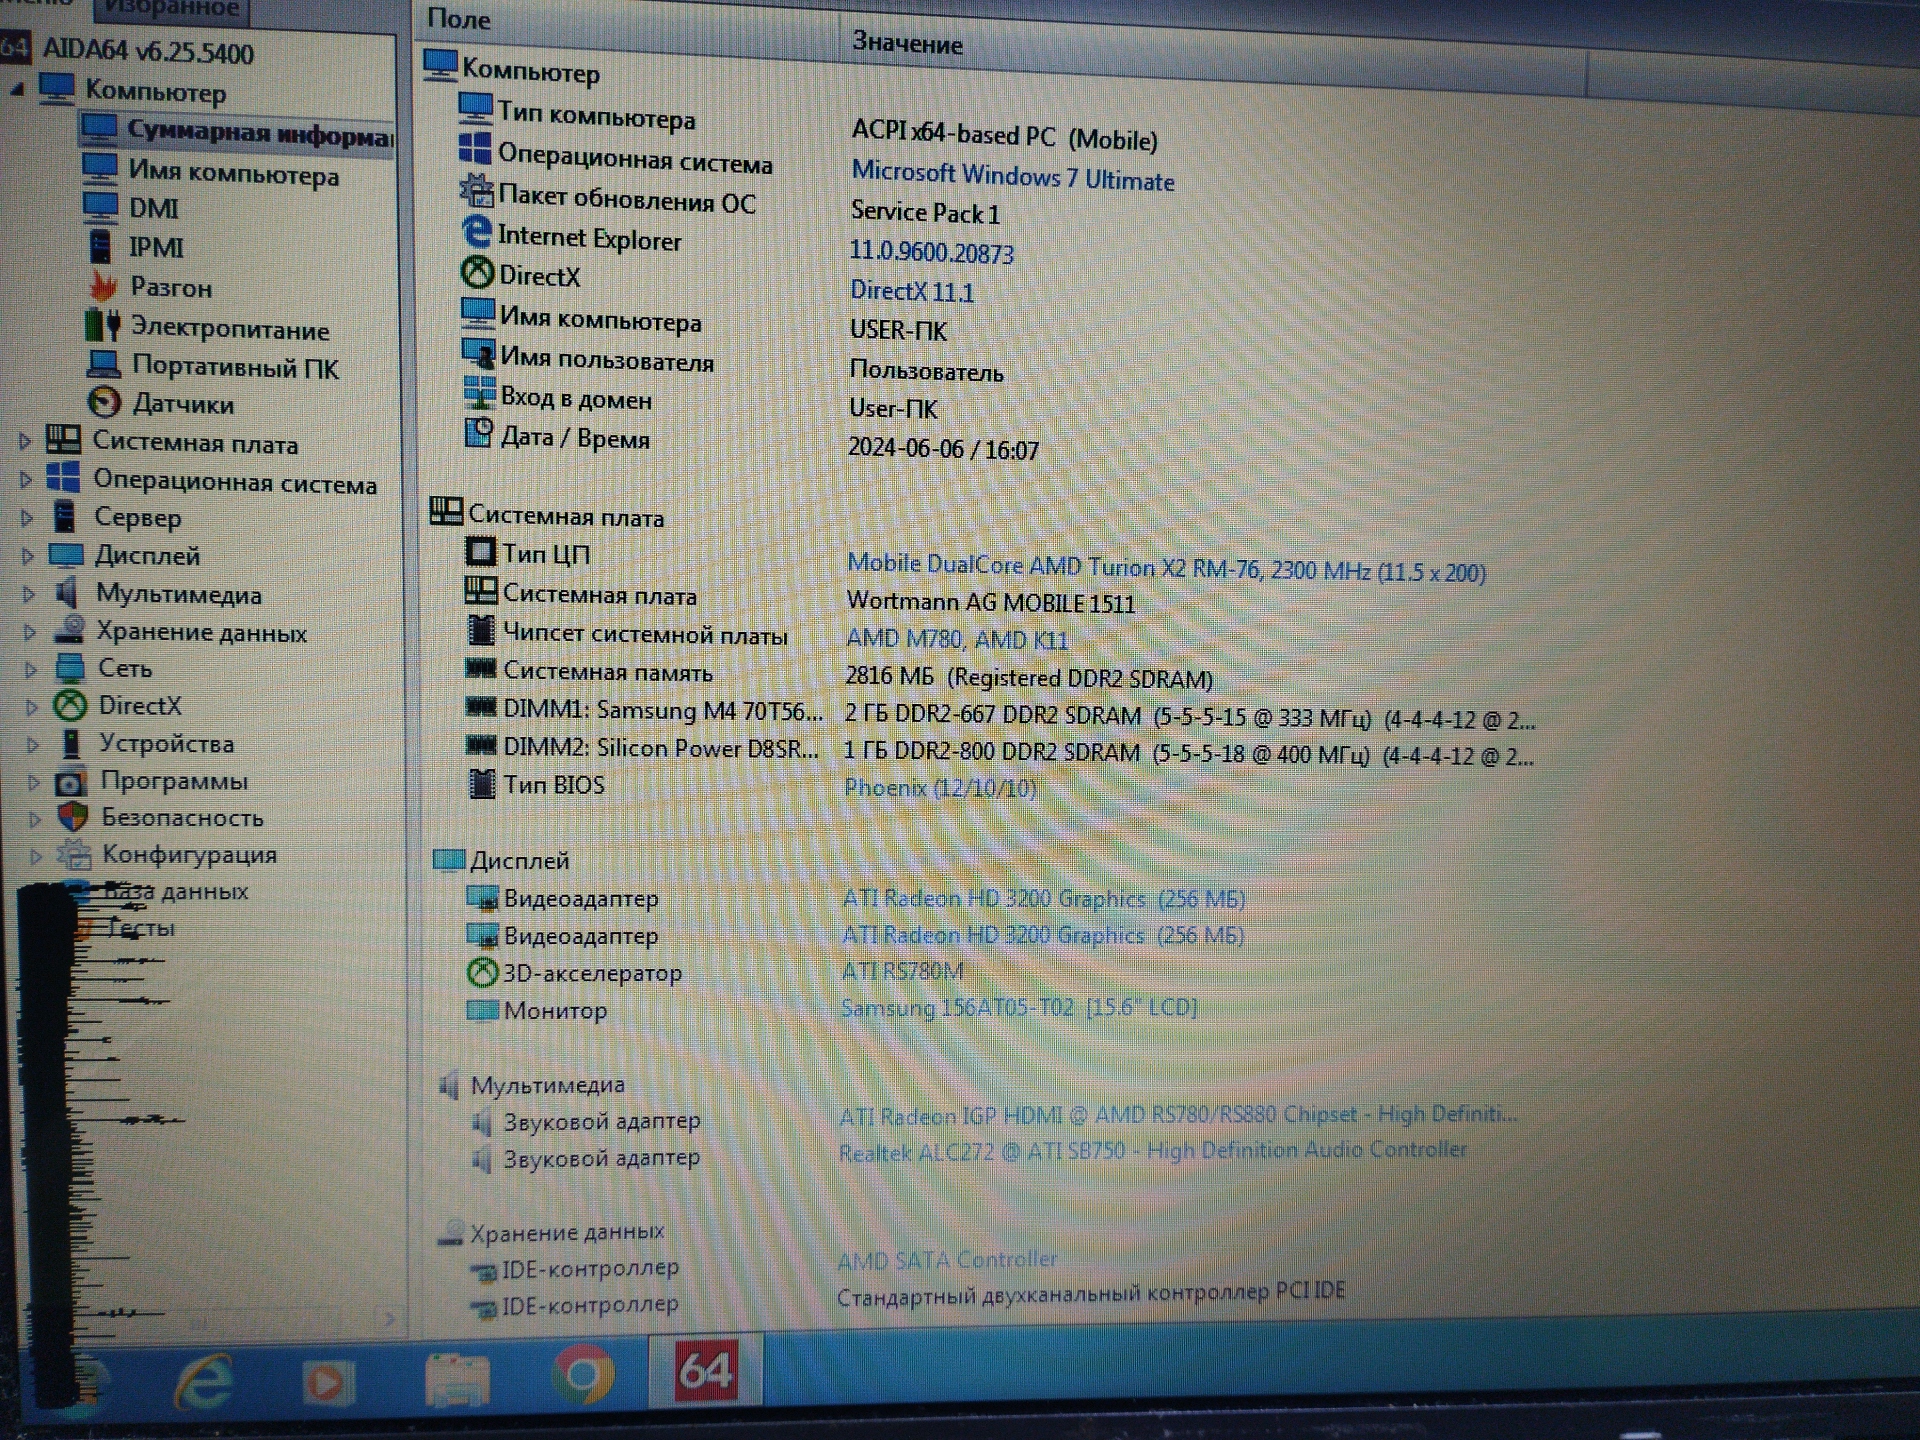This screenshot has height=1440, width=1920.
Task: Select the DIMM1: Samsung M4 70T56 row
Action: [x=1000, y=714]
